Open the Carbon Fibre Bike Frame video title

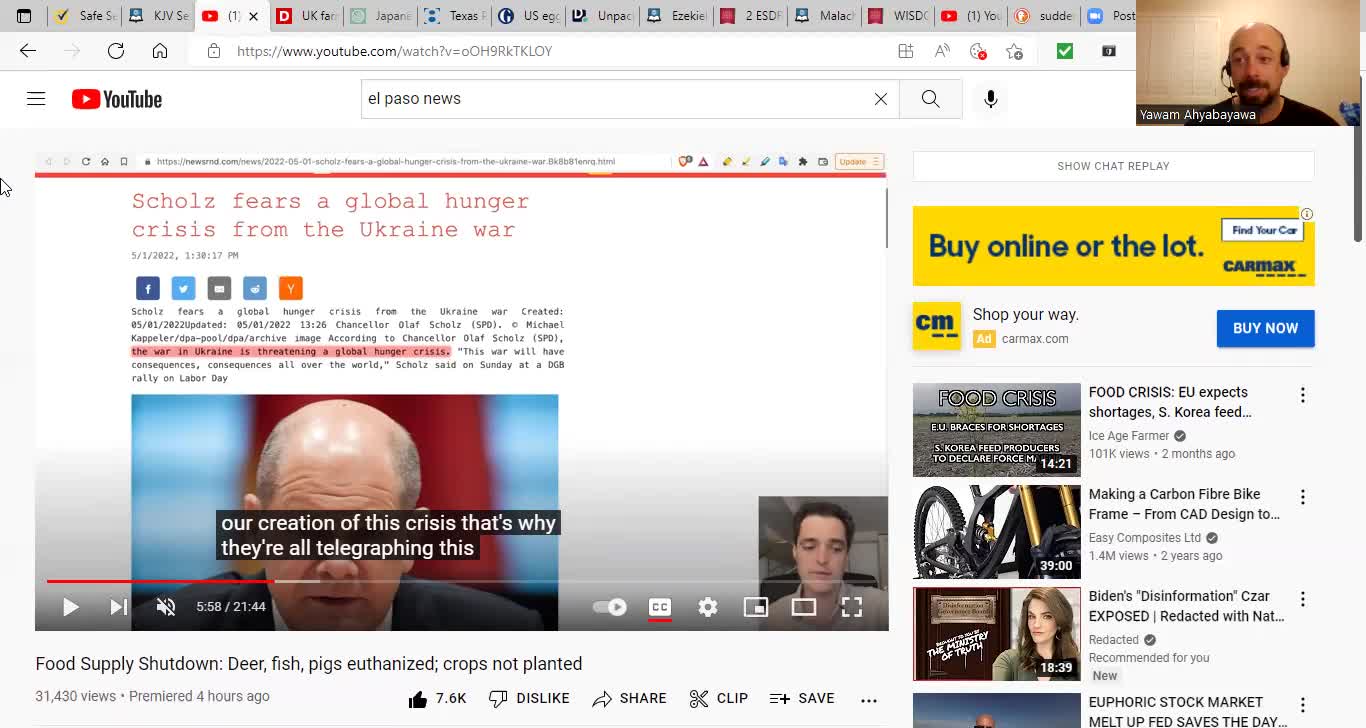pyautogui.click(x=1184, y=504)
